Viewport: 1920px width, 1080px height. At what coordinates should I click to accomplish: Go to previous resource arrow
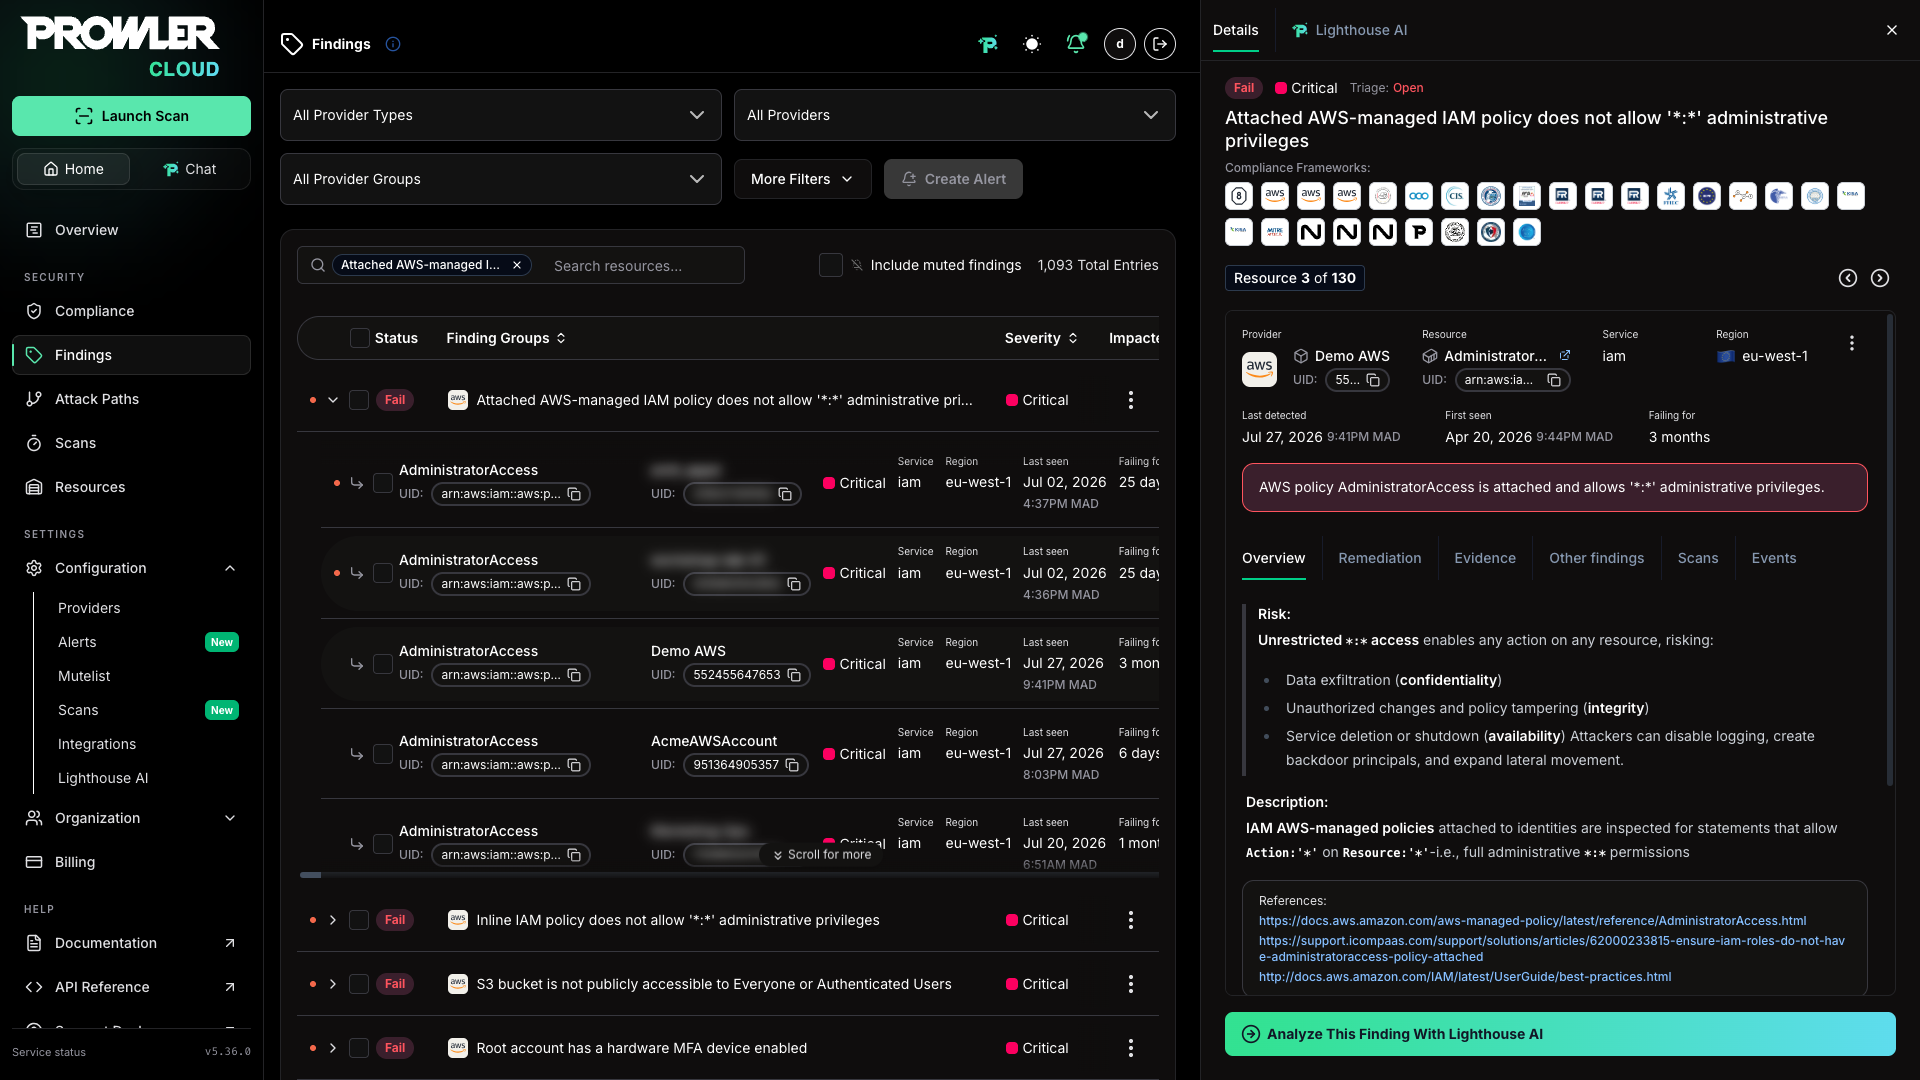point(1848,278)
